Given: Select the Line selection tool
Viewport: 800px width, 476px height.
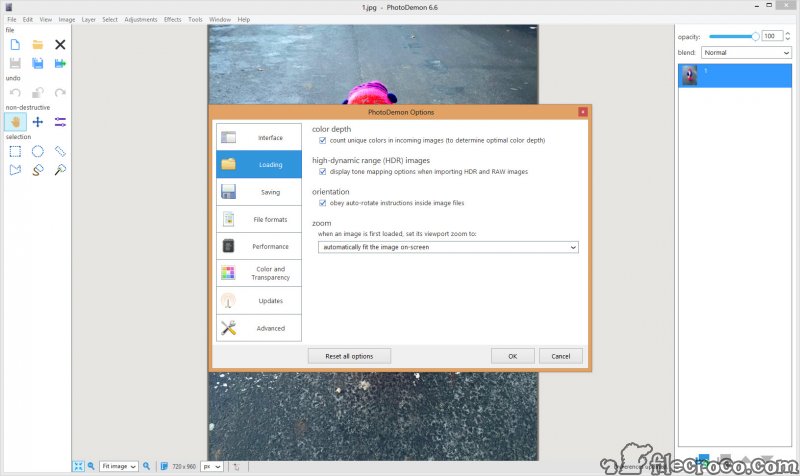Looking at the screenshot, I should pos(60,152).
